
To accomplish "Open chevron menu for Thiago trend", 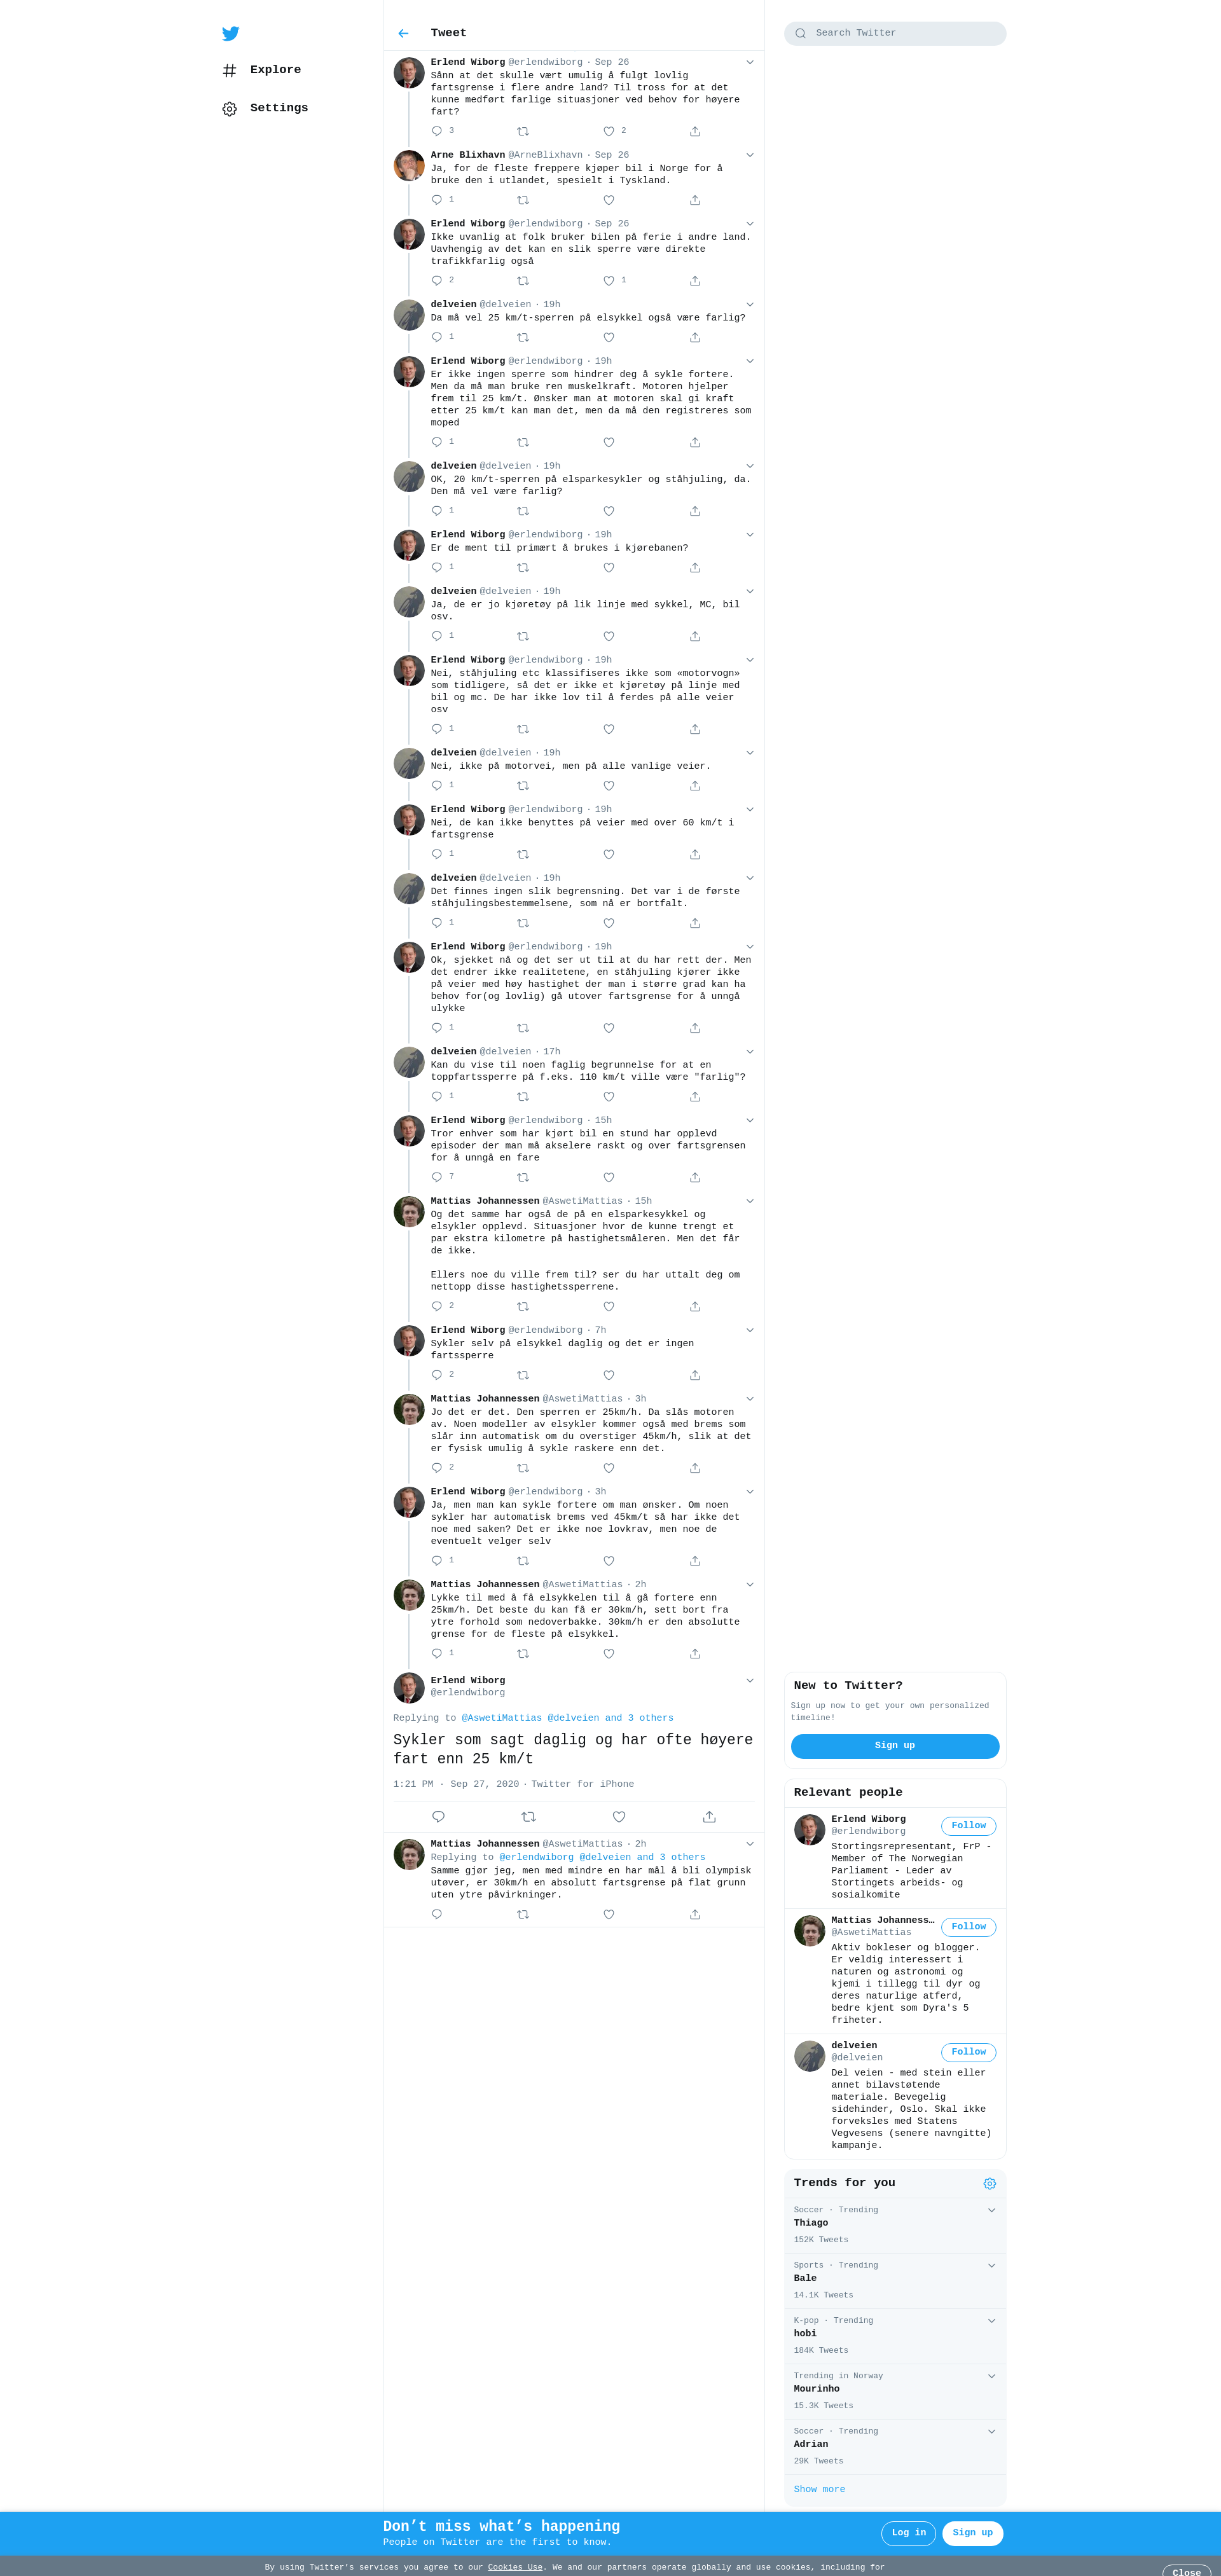I will click(x=992, y=2210).
